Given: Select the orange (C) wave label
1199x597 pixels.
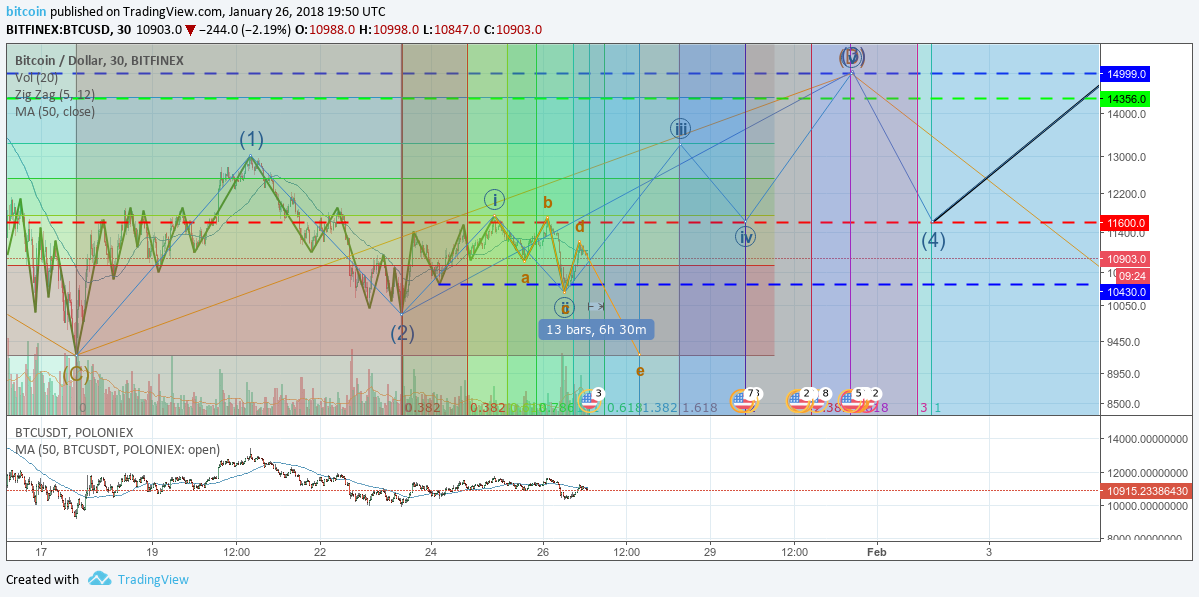Looking at the screenshot, I should pos(76,374).
